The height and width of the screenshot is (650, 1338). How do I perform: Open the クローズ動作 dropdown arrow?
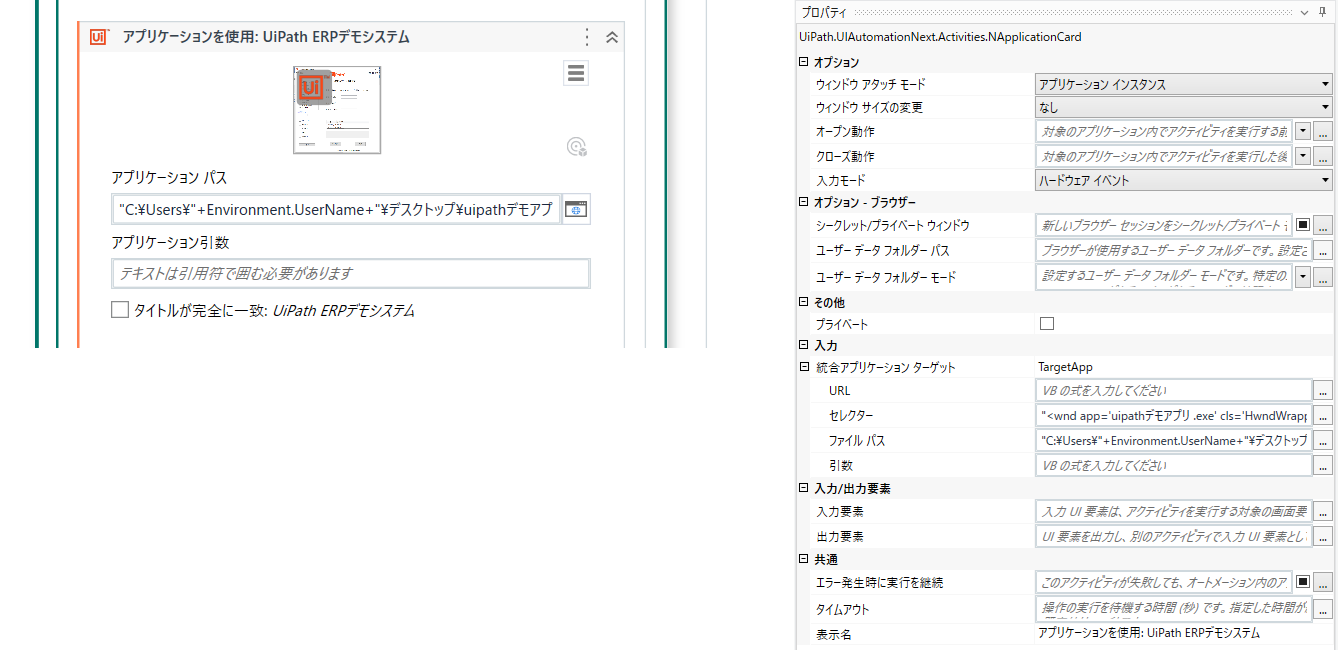click(x=1302, y=156)
